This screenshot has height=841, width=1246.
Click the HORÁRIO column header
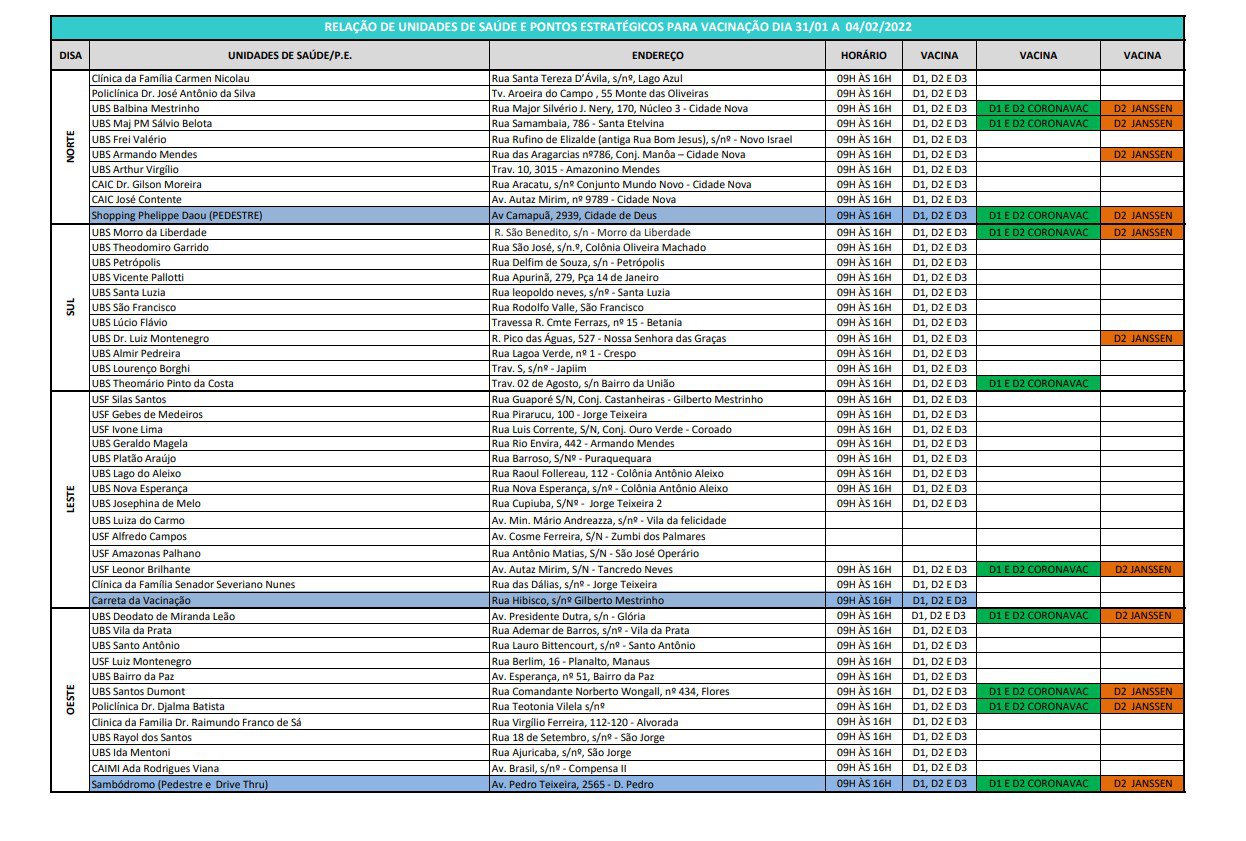click(x=863, y=56)
